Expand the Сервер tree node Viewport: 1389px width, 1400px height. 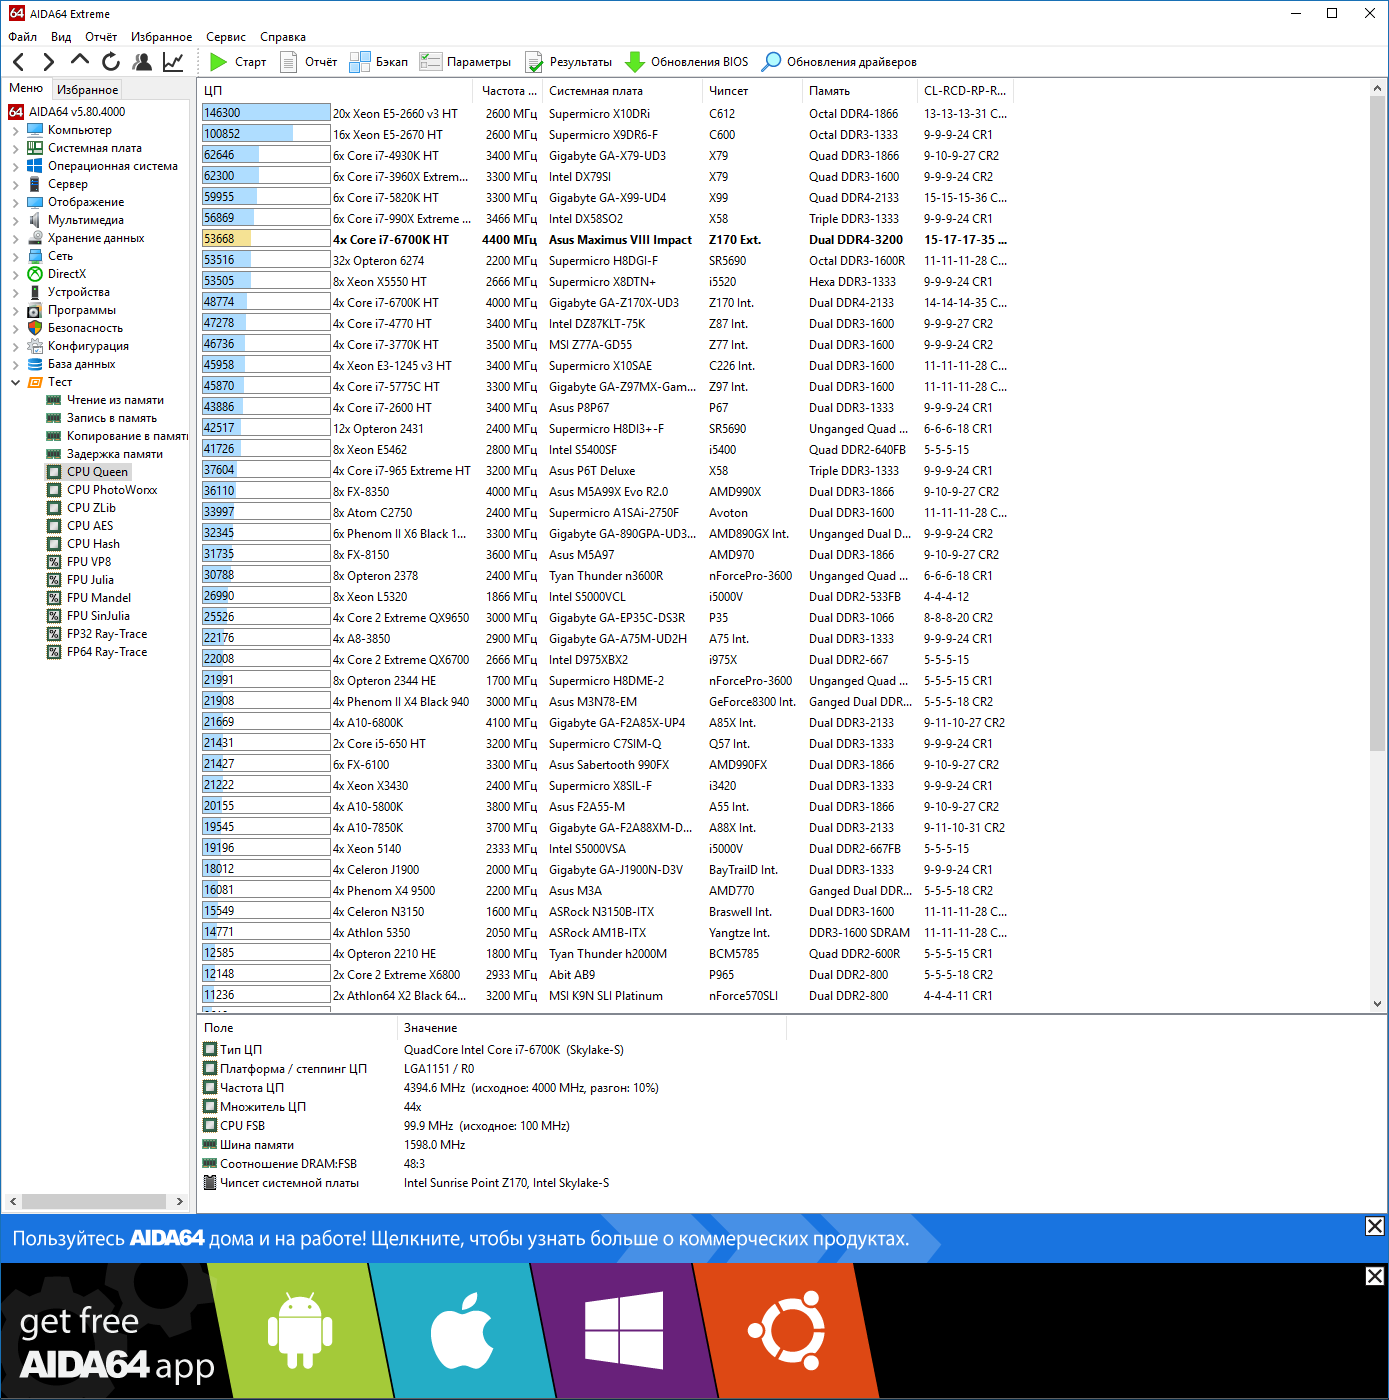click(15, 184)
